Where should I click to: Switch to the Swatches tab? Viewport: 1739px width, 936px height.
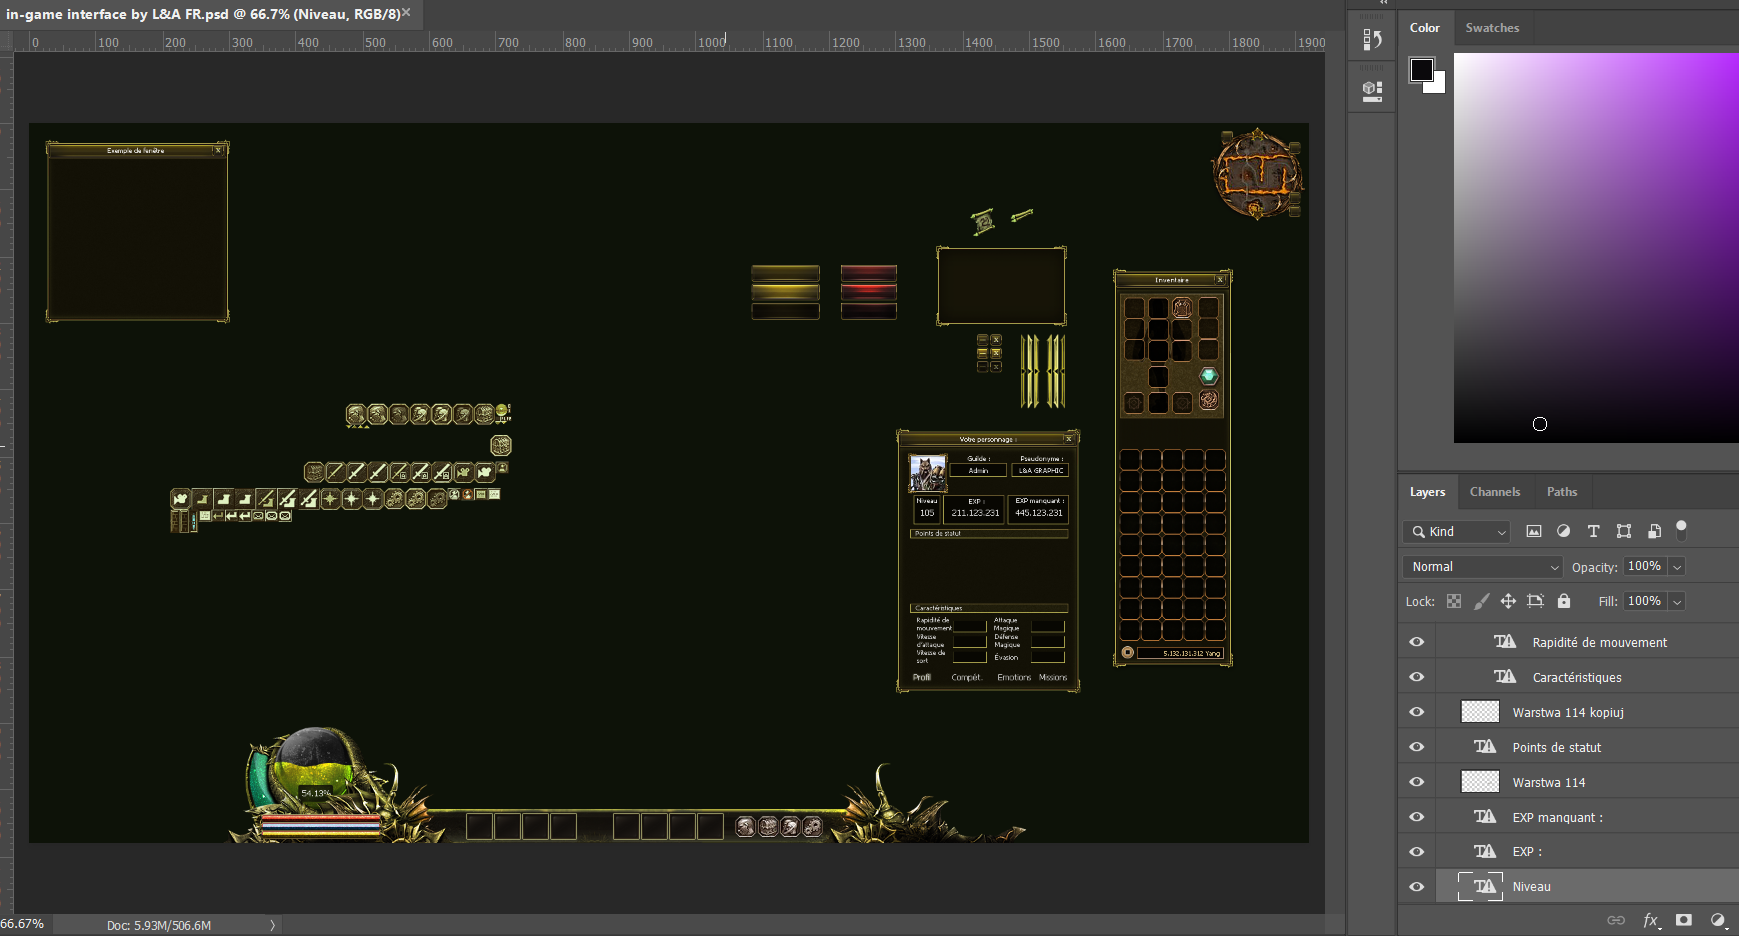tap(1492, 28)
